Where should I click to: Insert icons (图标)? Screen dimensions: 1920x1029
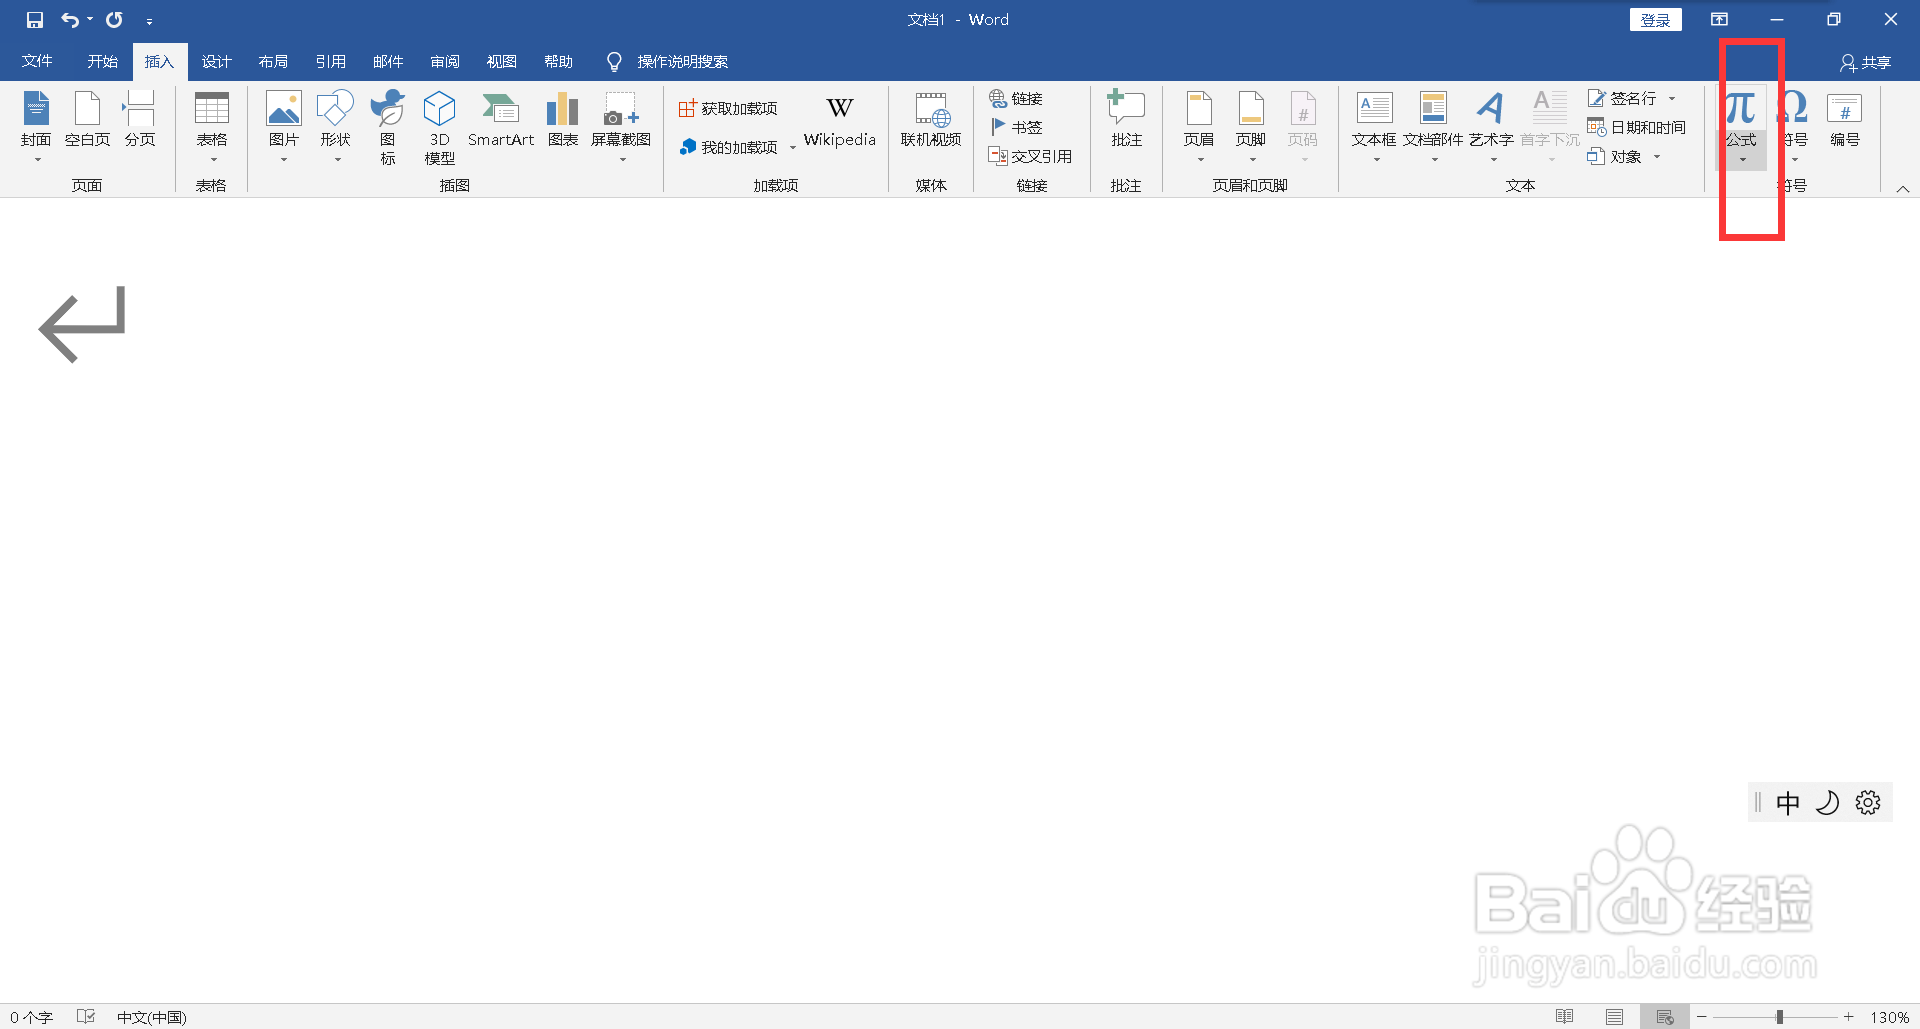pyautogui.click(x=388, y=127)
